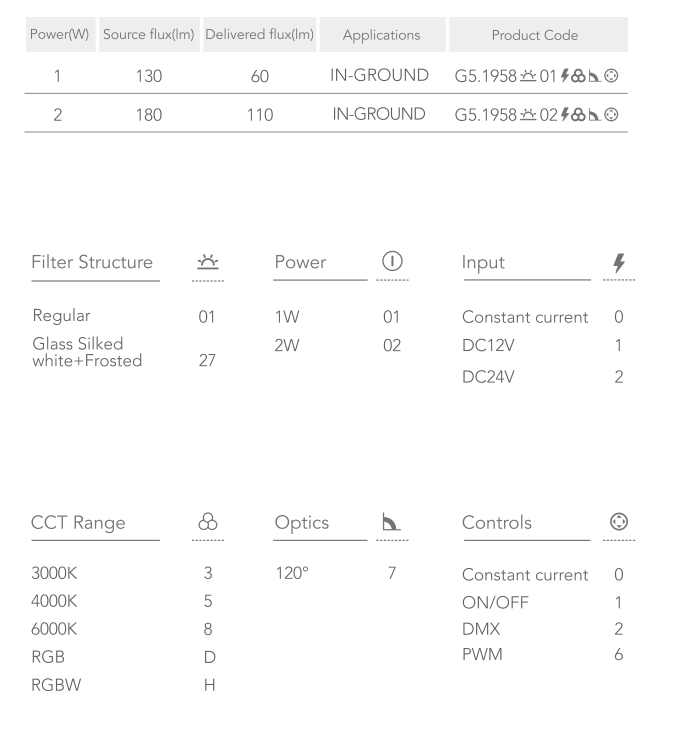The height and width of the screenshot is (735, 676).
Task: Click the Filter Structure lamp icon
Action: (208, 262)
